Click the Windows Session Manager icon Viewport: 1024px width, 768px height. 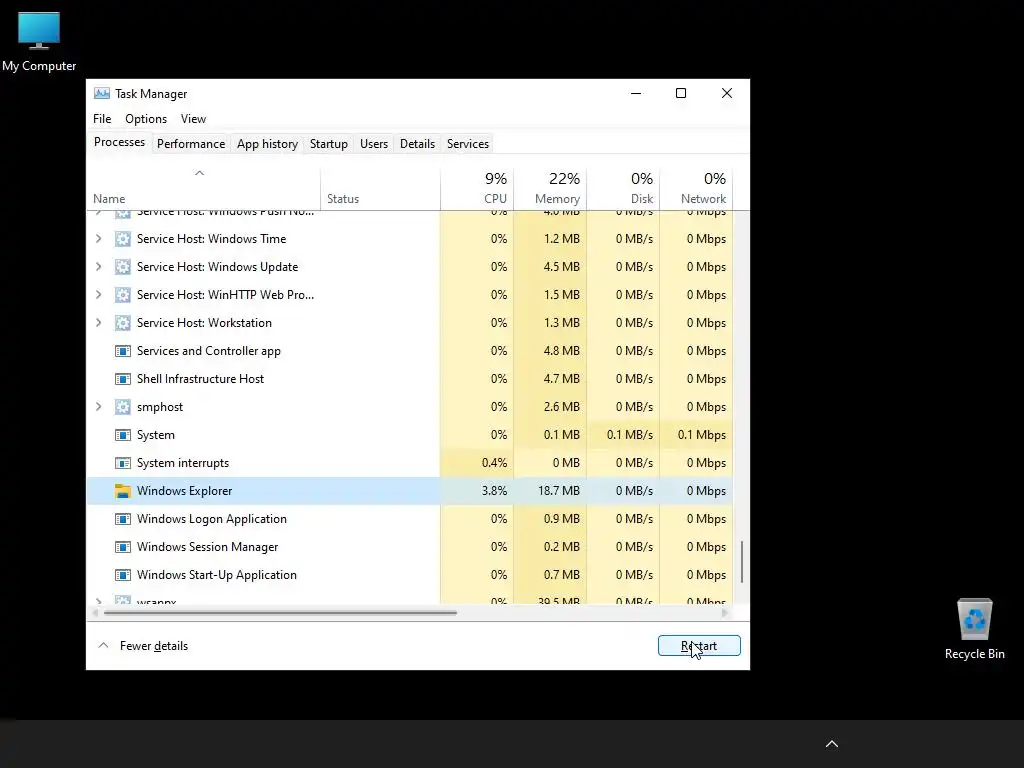(122, 547)
